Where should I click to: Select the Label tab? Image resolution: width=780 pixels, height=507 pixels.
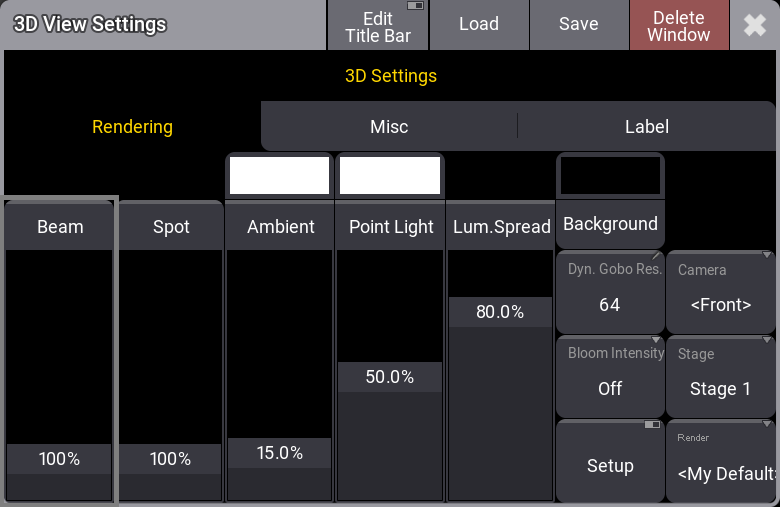646,127
